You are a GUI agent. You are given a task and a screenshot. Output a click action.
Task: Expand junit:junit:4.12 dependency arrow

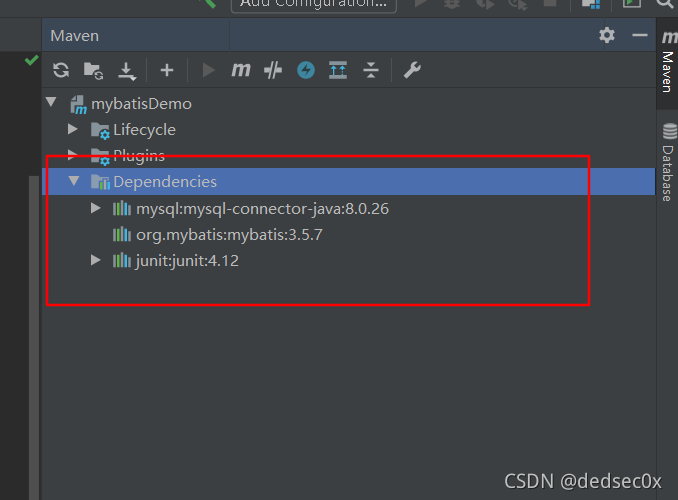pos(96,260)
